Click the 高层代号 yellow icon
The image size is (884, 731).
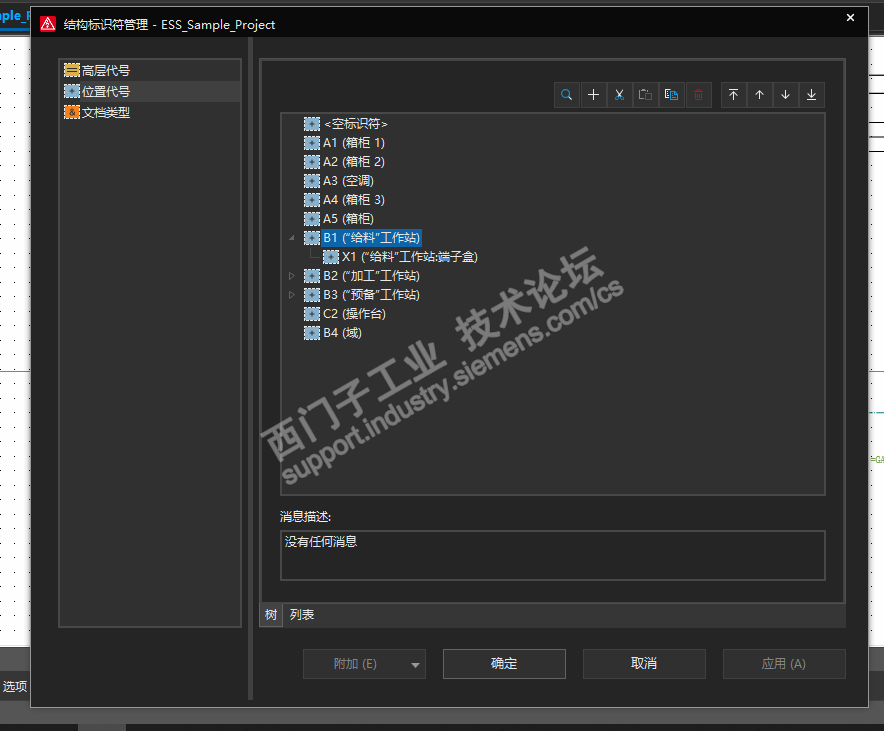tap(72, 70)
